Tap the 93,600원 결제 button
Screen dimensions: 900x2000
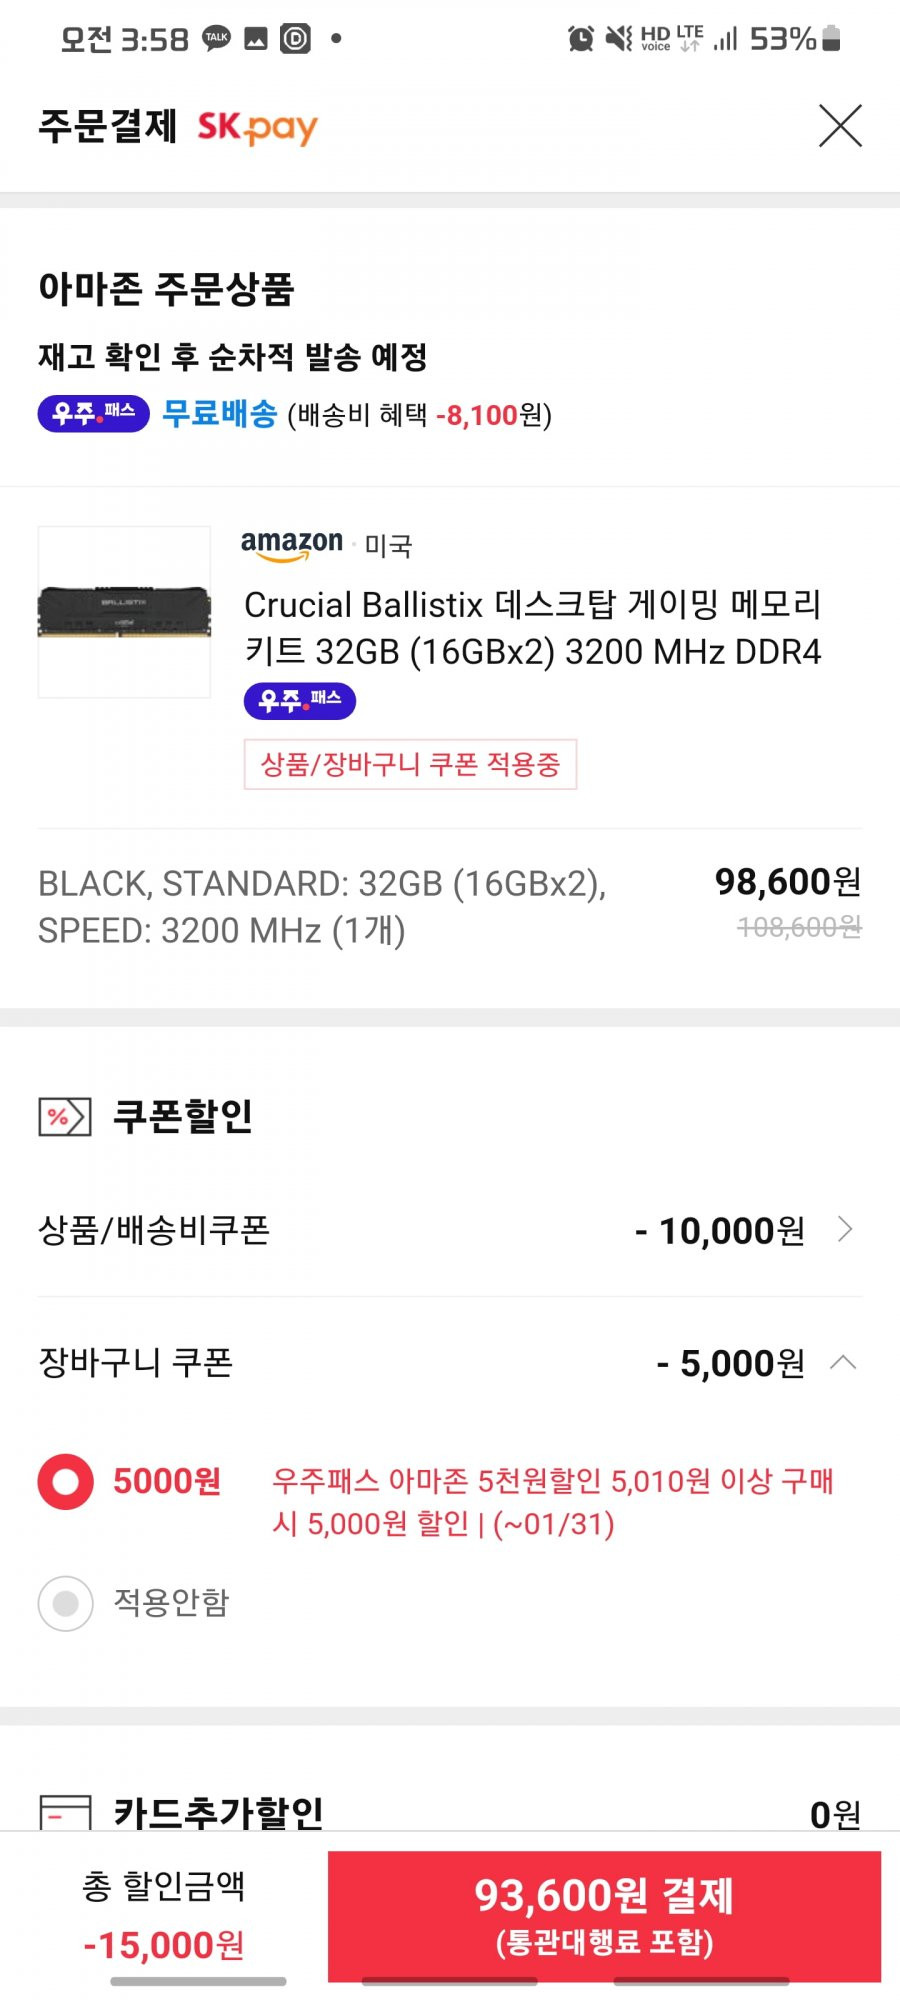click(604, 1916)
